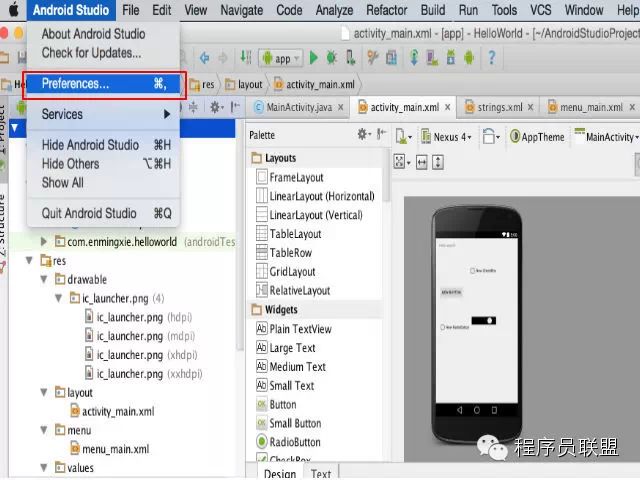Select menu_main.xml in project tree

pos(110,449)
